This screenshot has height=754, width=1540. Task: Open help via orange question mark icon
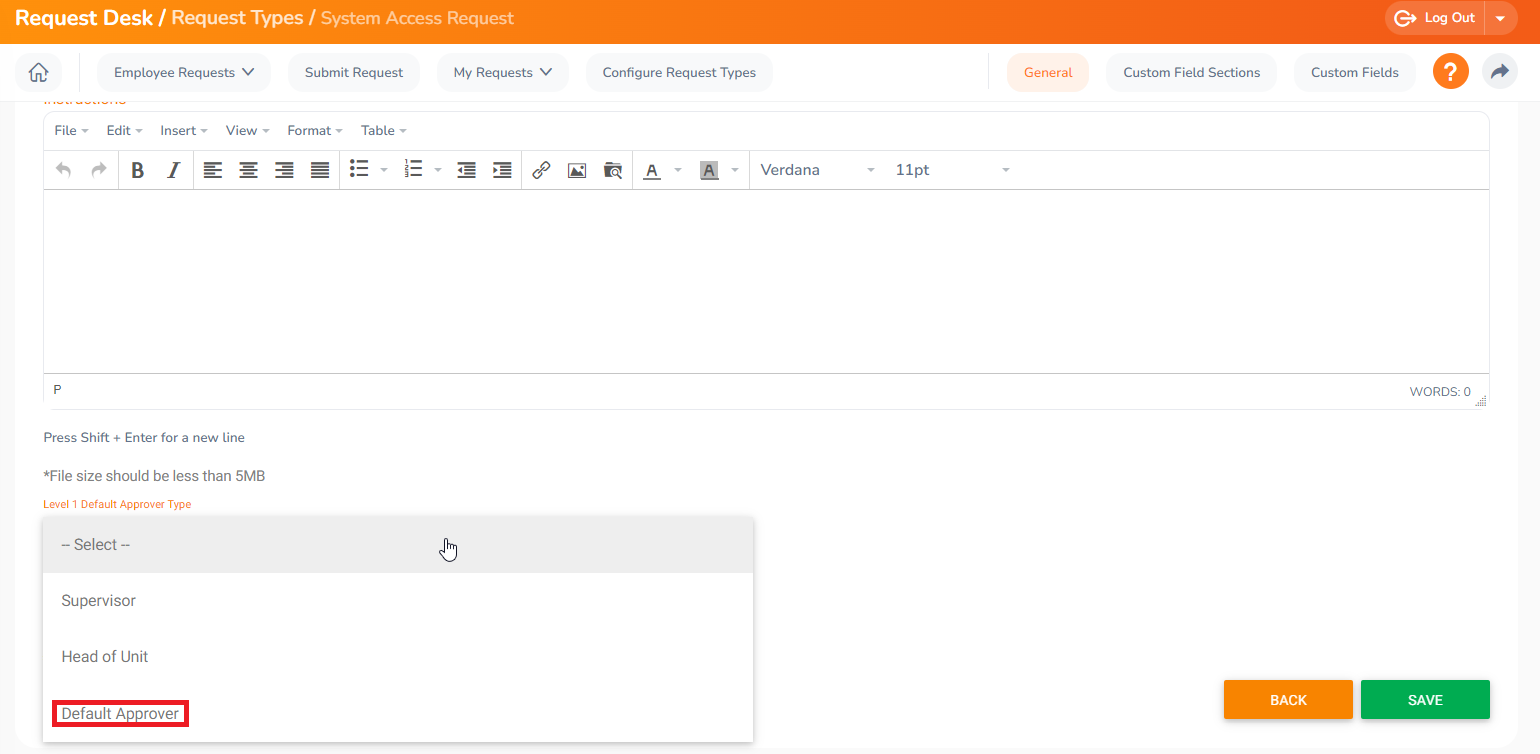tap(1450, 72)
